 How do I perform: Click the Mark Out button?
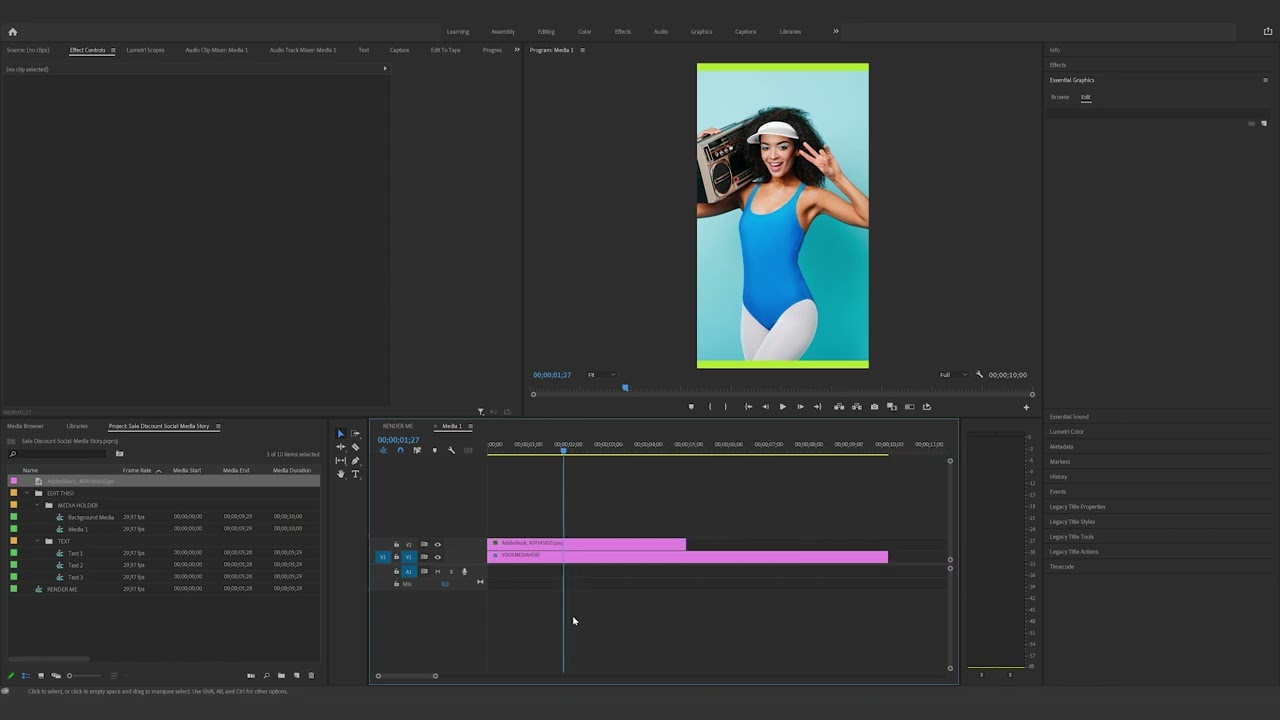725,407
